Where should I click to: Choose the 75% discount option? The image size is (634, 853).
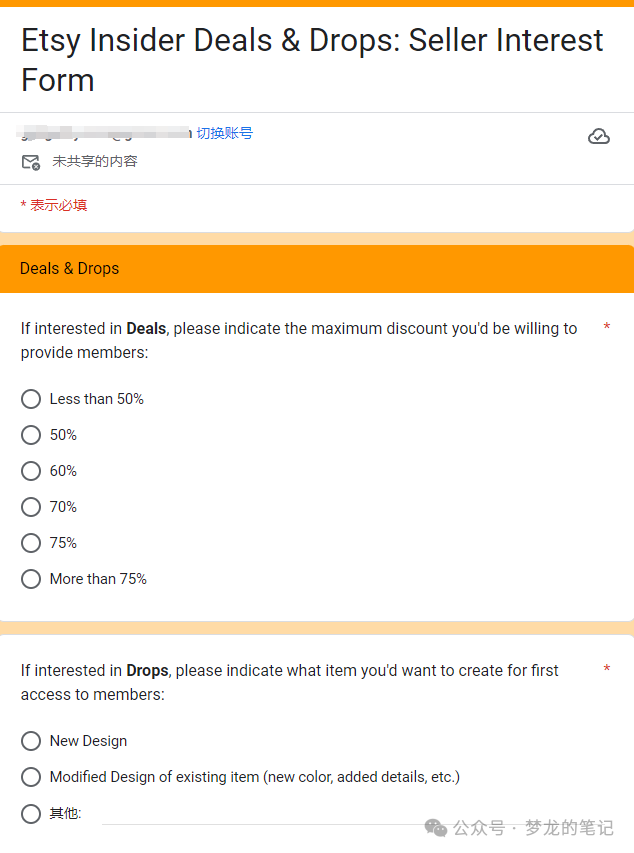coord(31,542)
